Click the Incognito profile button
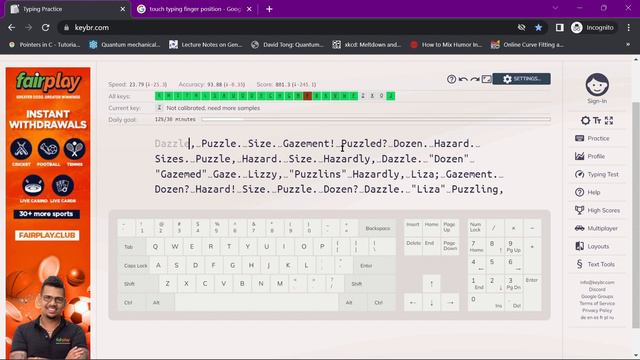The height and width of the screenshot is (360, 640). 593,27
